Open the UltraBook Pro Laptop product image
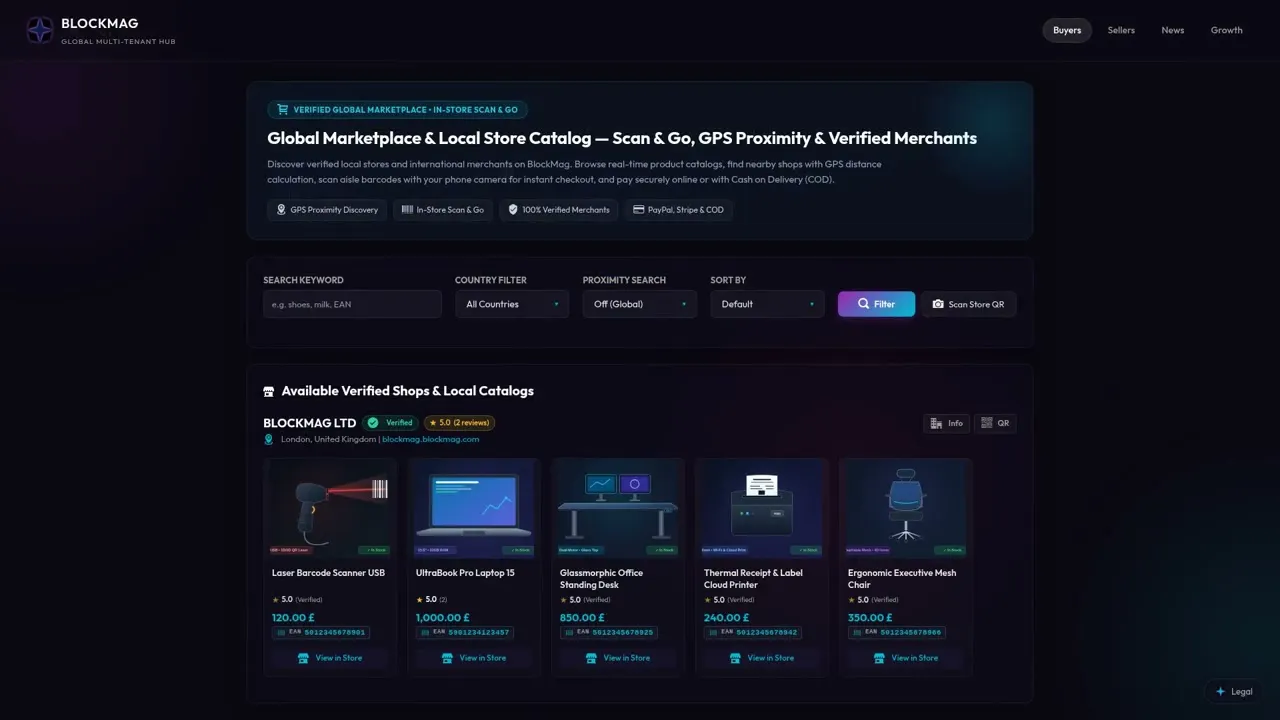 (x=474, y=508)
